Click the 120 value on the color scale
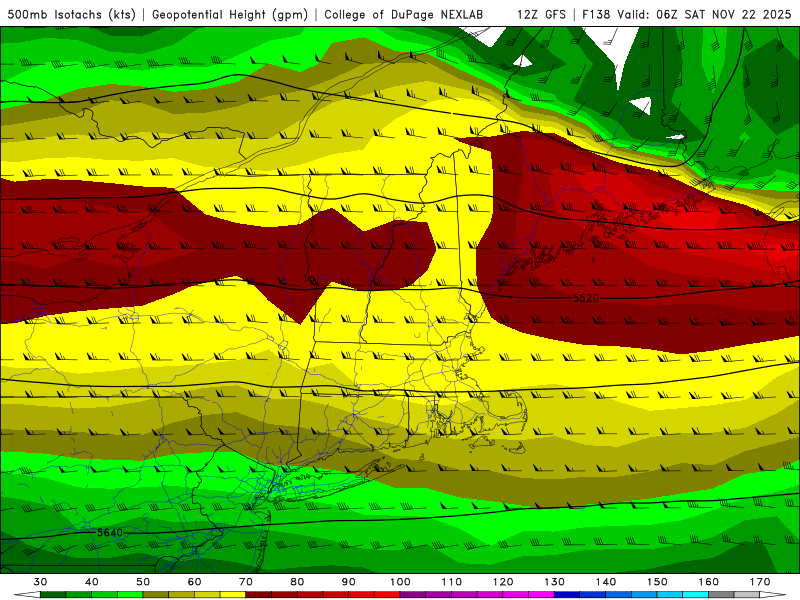Screen dimensions: 800x600 click(503, 582)
